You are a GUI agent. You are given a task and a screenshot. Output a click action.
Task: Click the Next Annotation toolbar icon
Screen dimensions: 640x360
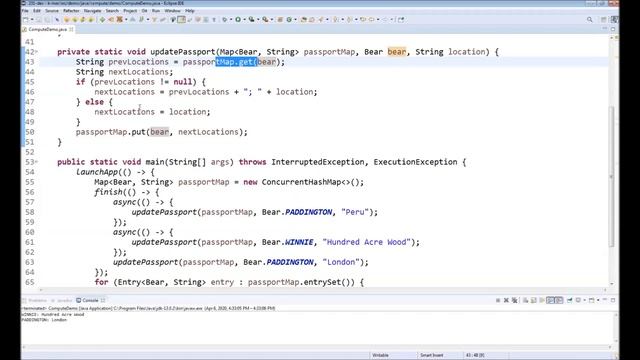coord(336,19)
